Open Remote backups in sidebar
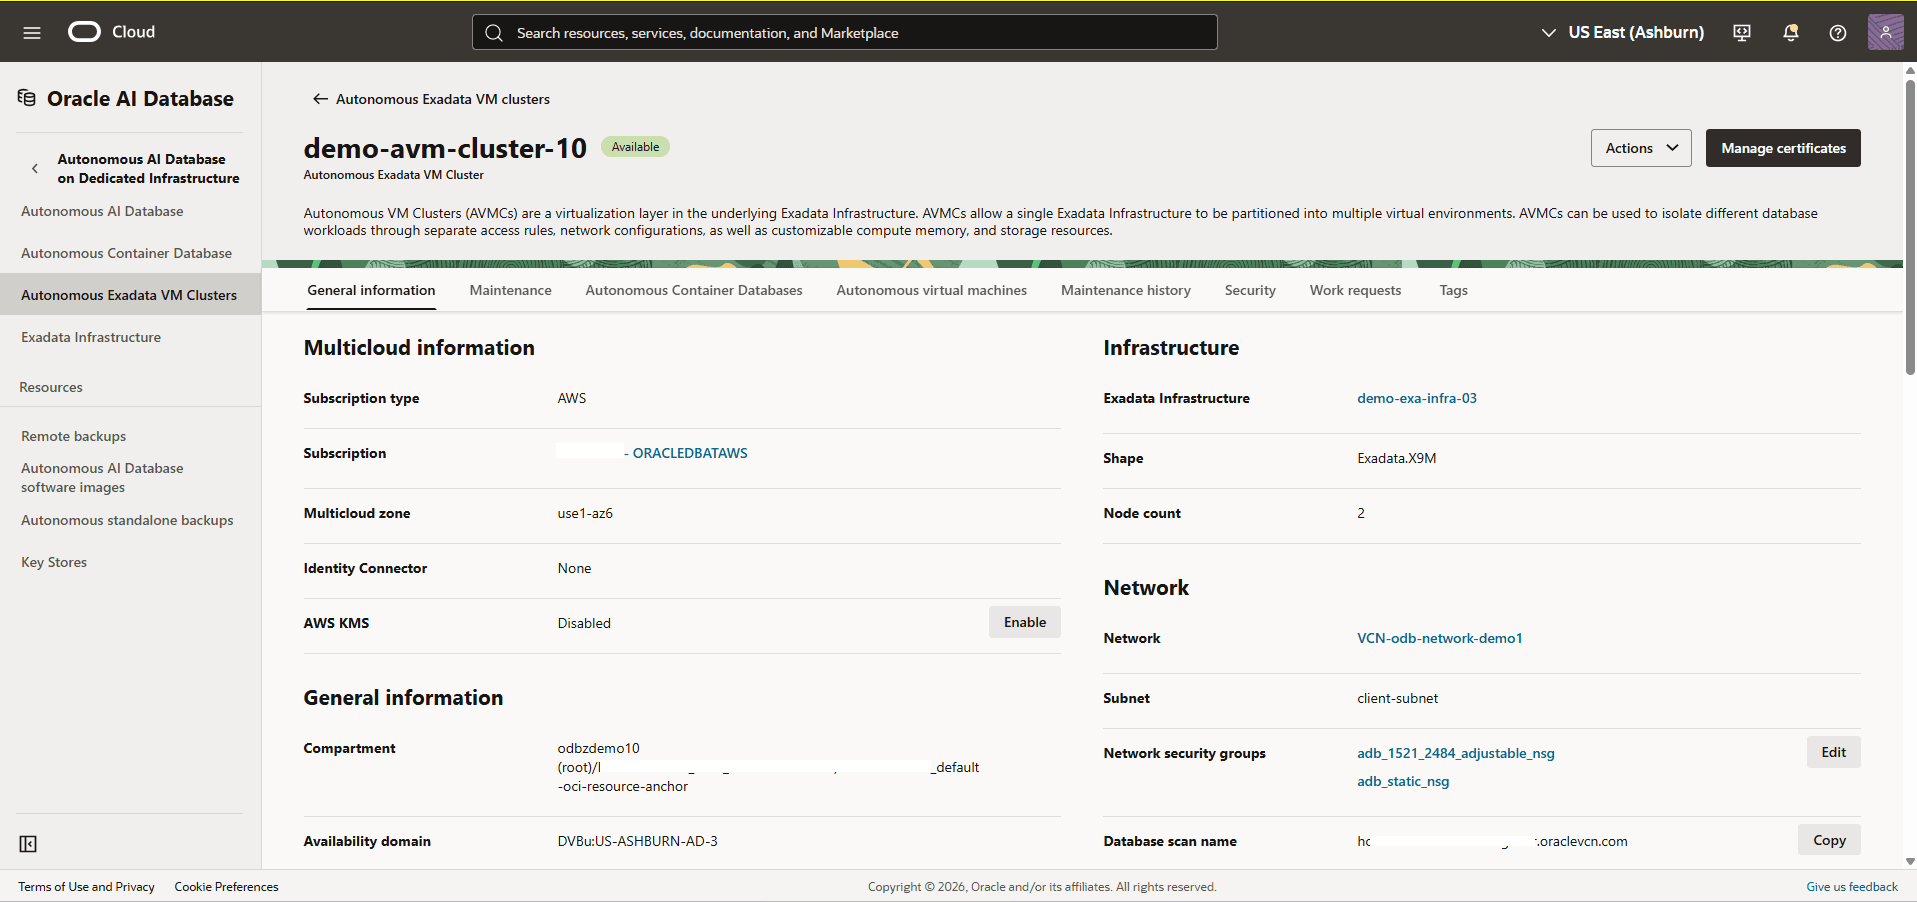This screenshot has width=1917, height=902. pyautogui.click(x=73, y=436)
